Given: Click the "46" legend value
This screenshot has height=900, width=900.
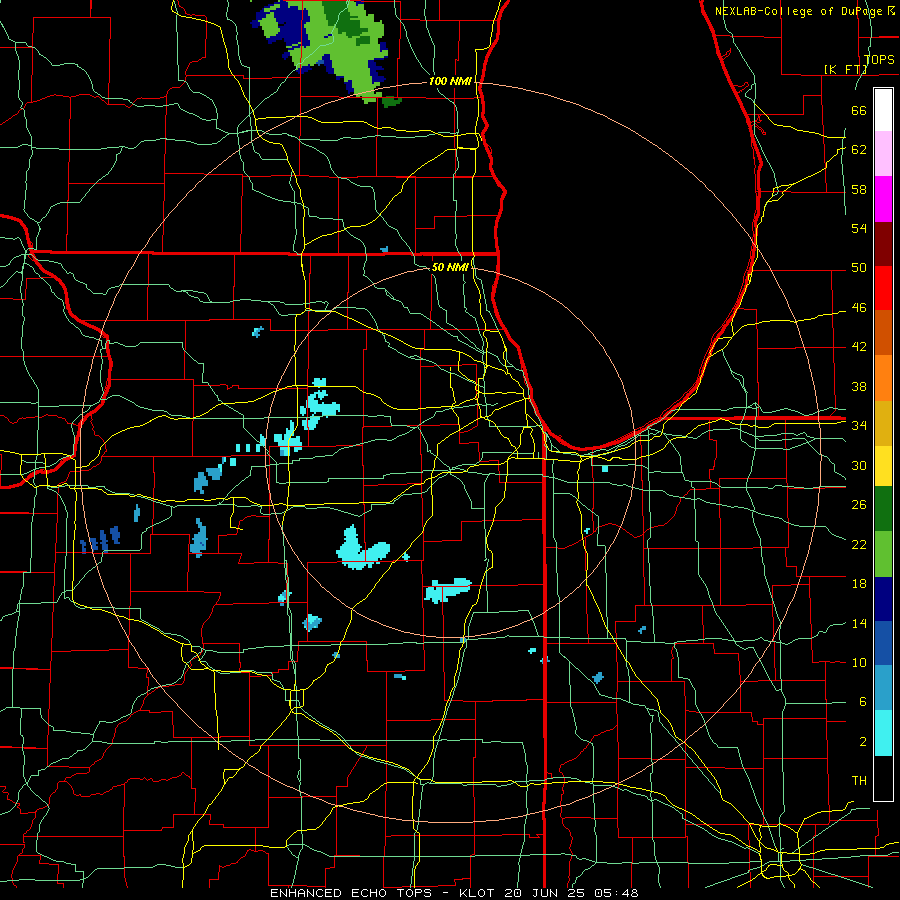Looking at the screenshot, I should (859, 307).
